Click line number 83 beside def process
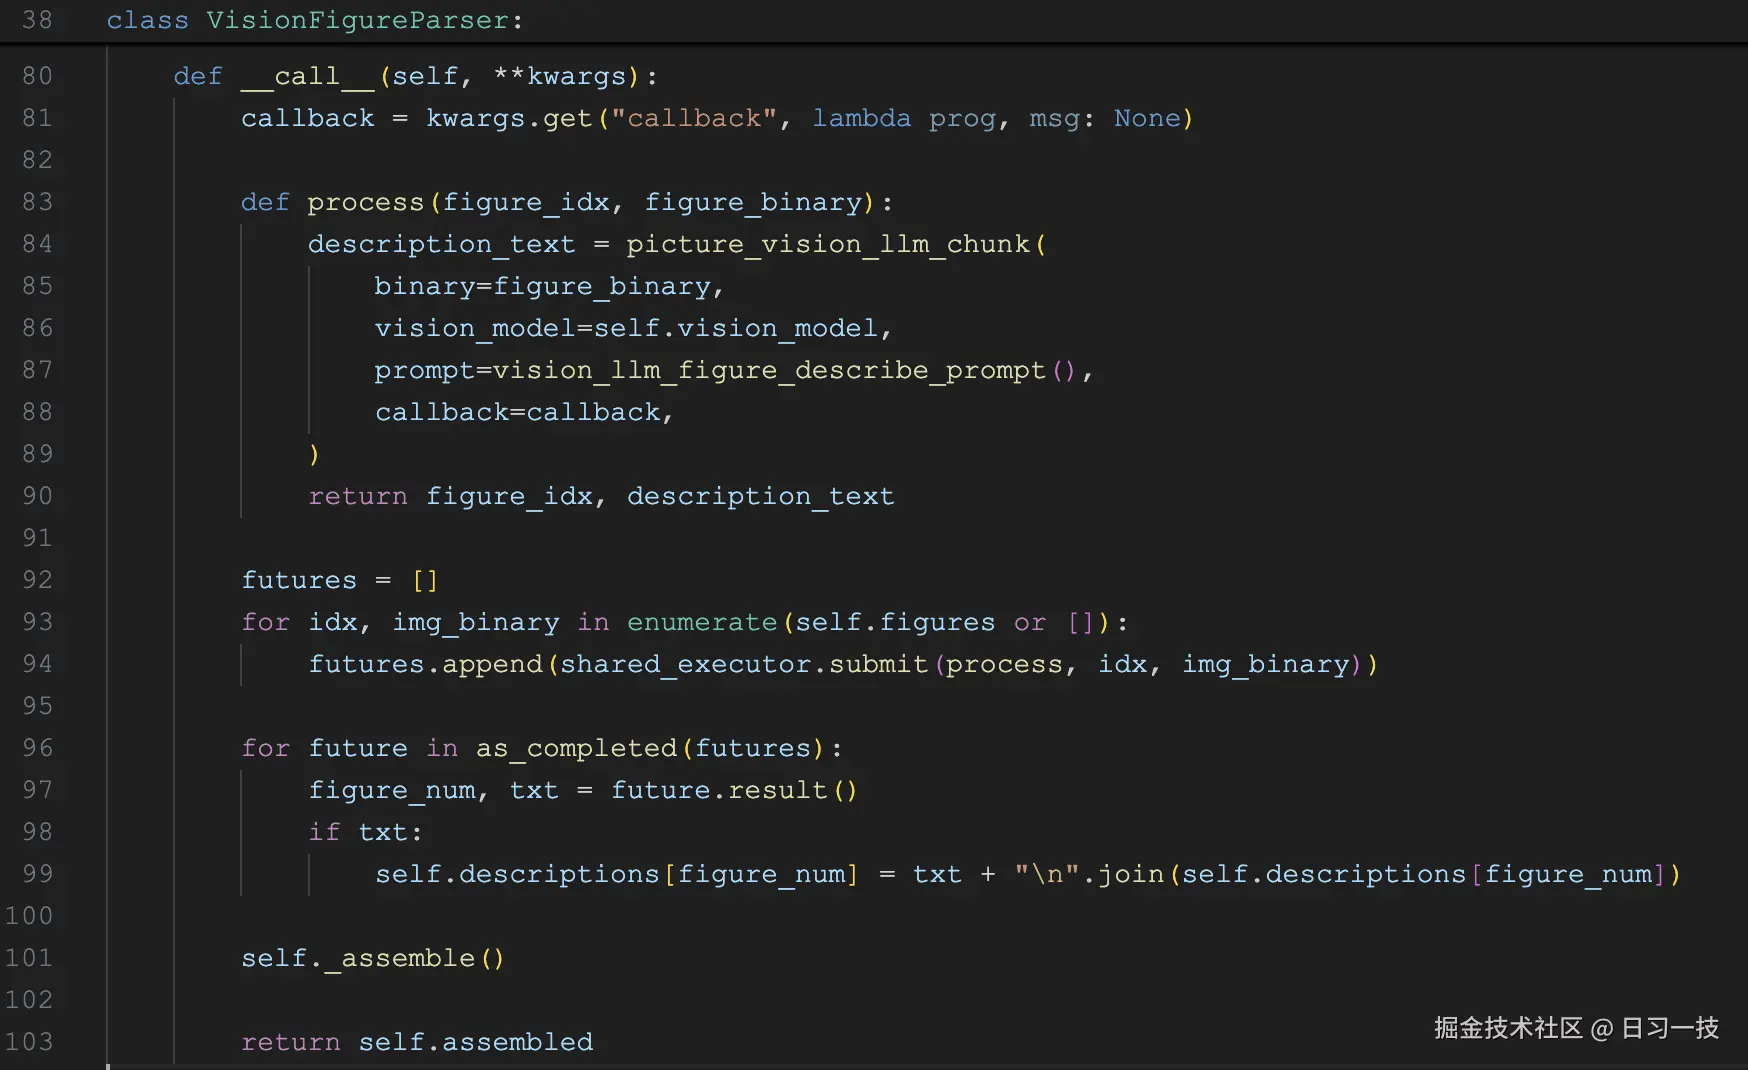 pyautogui.click(x=37, y=202)
